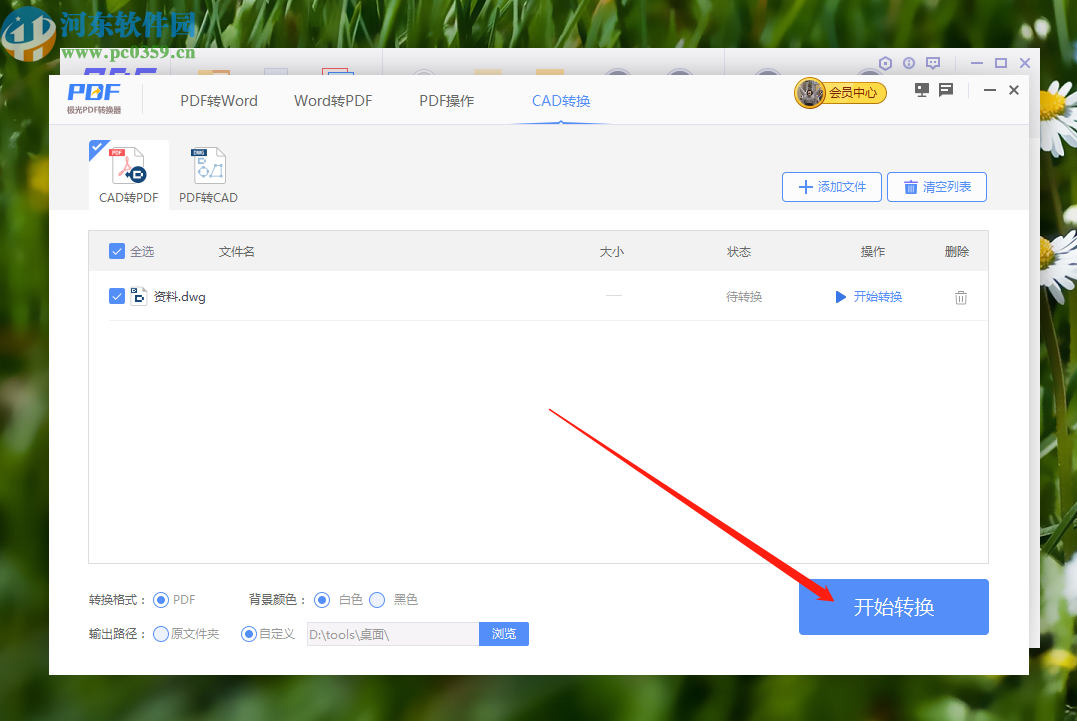This screenshot has height=721, width=1077.
Task: Toggle the 全选 select-all checkbox
Action: tap(117, 251)
